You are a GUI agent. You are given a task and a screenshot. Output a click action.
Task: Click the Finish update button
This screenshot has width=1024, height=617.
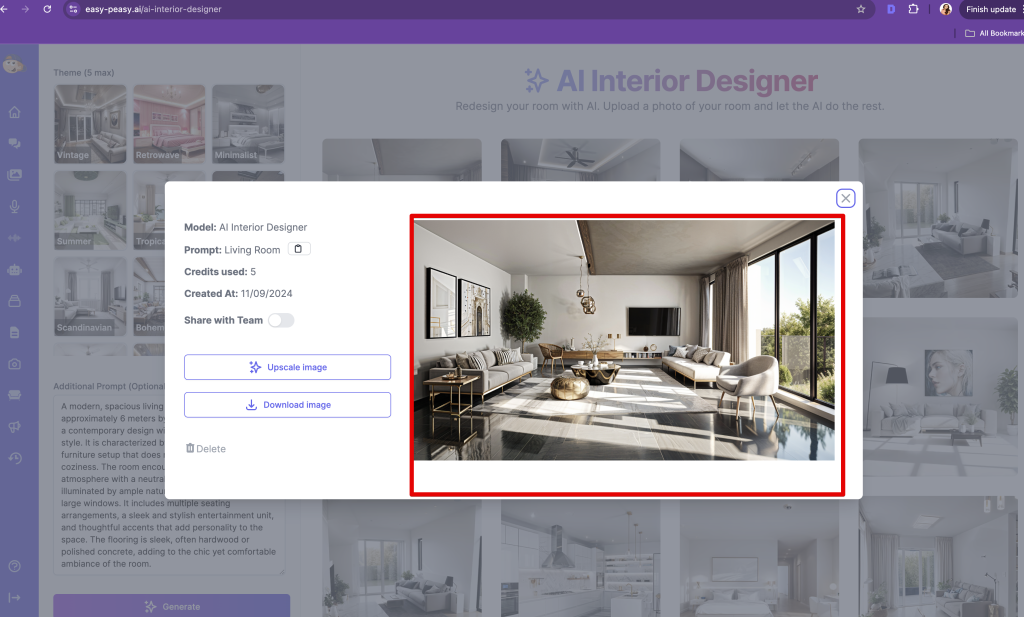[x=990, y=9]
